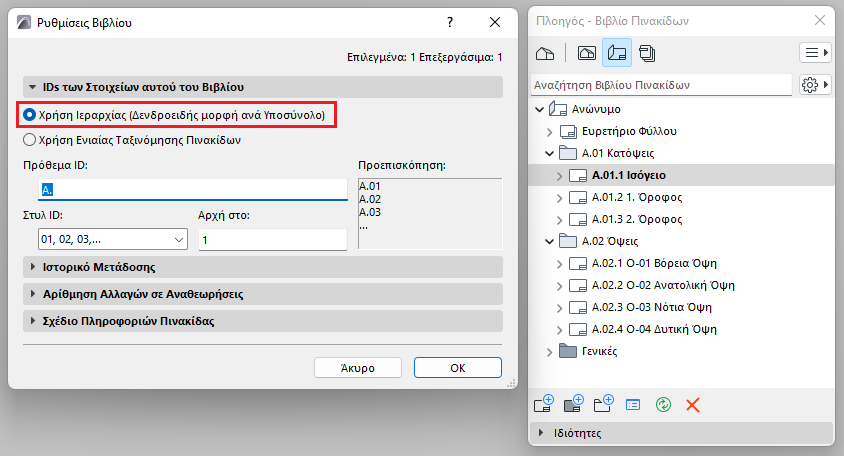The image size is (844, 456).
Task: Close the Ρυθμίσεις Βιβλίου dialog
Action: tap(495, 22)
